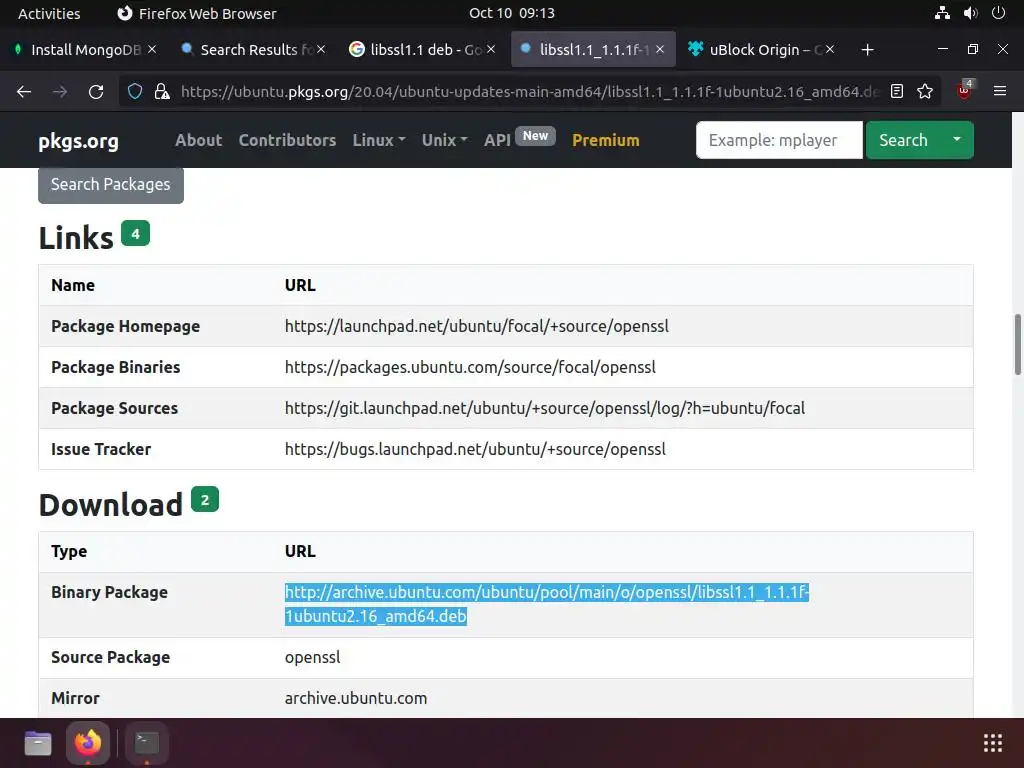
Task: Open clock and calendar panel
Action: (512, 13)
